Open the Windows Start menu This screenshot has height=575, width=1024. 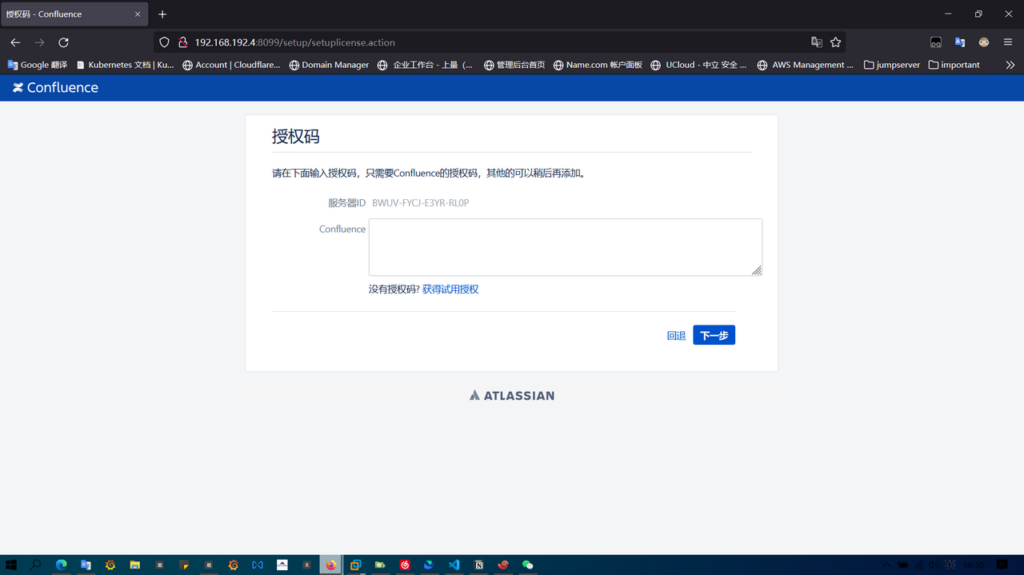pos(11,564)
